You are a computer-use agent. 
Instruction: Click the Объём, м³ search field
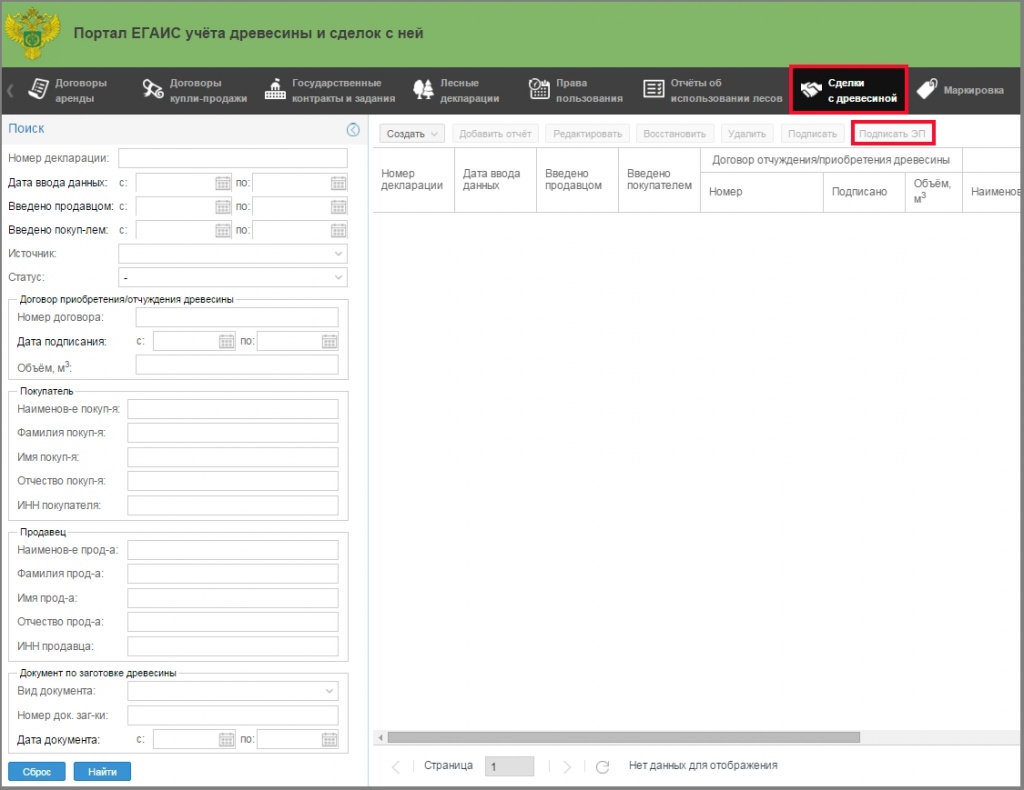pyautogui.click(x=237, y=365)
